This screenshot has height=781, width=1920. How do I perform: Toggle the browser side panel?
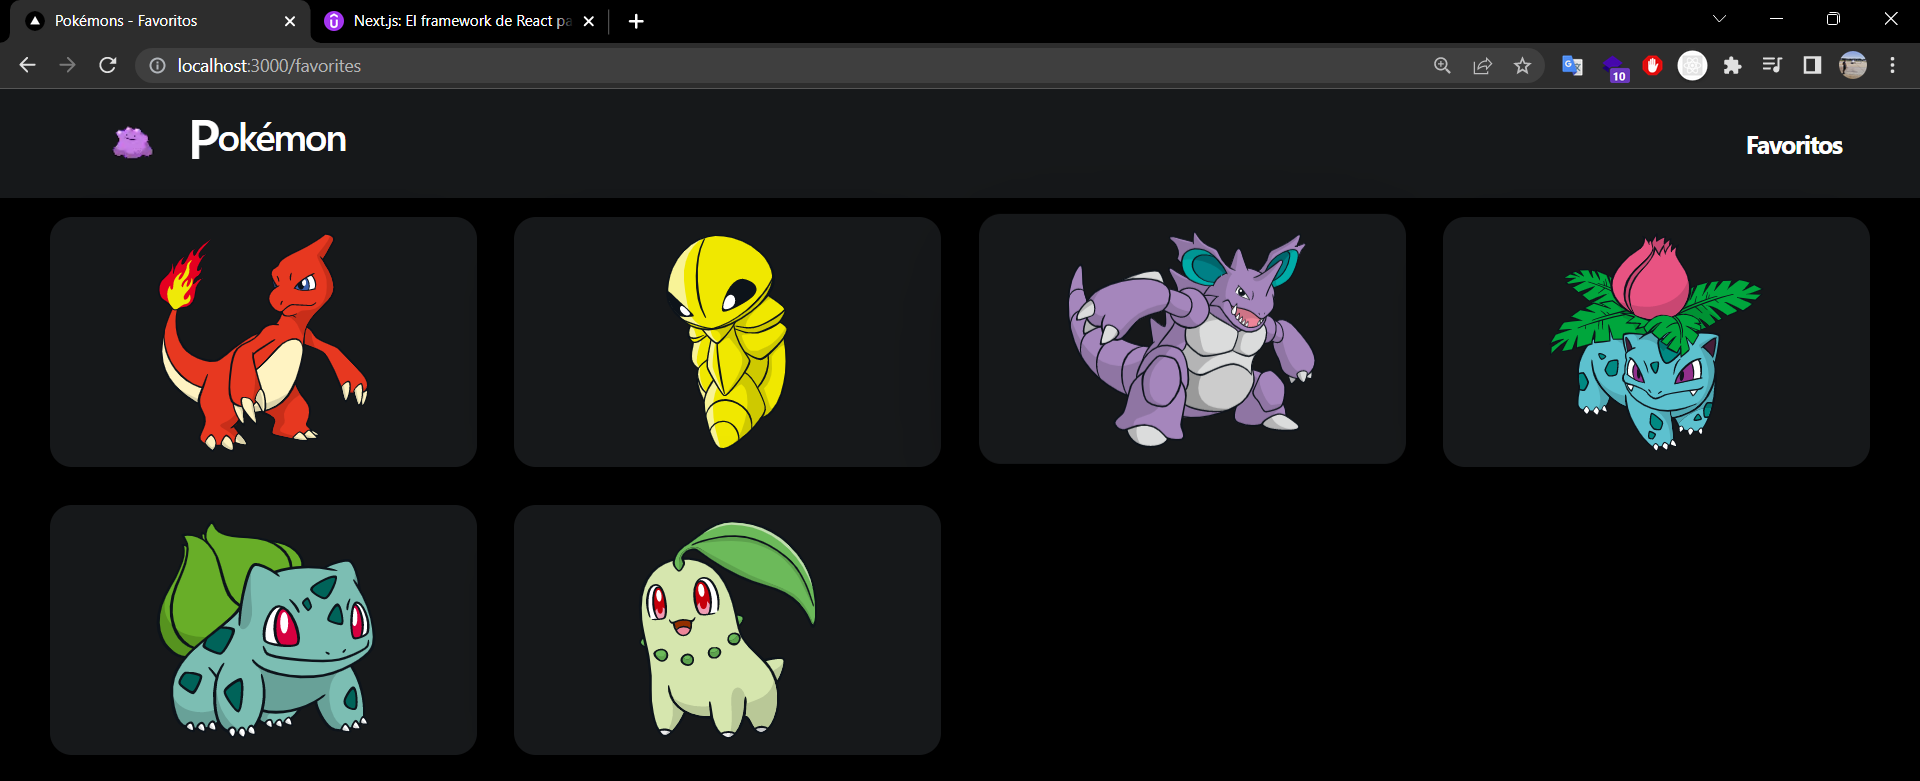[1812, 65]
